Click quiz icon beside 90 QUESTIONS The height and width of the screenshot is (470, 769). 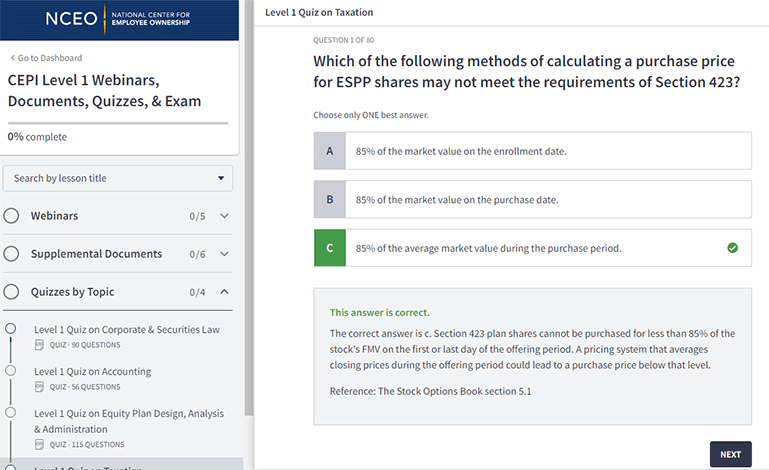pos(39,345)
